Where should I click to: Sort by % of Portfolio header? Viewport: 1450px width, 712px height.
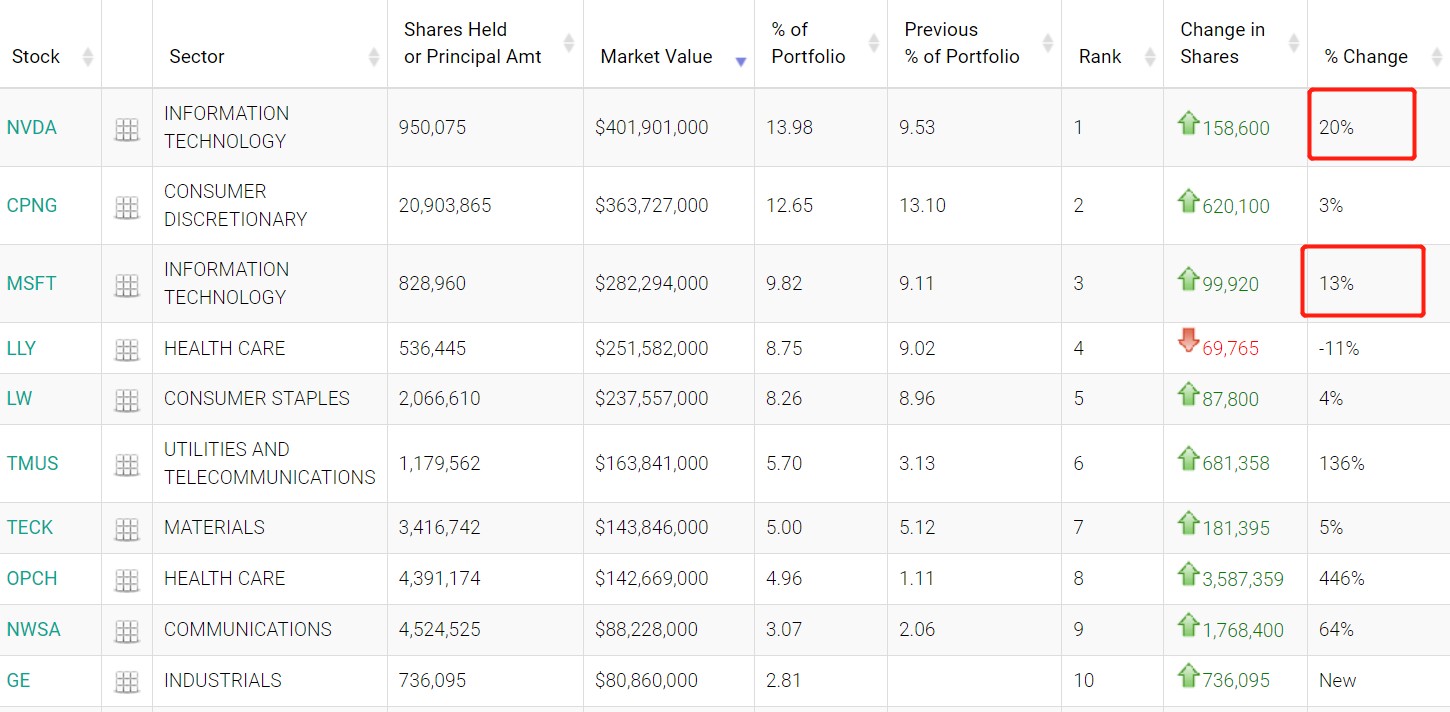point(808,43)
